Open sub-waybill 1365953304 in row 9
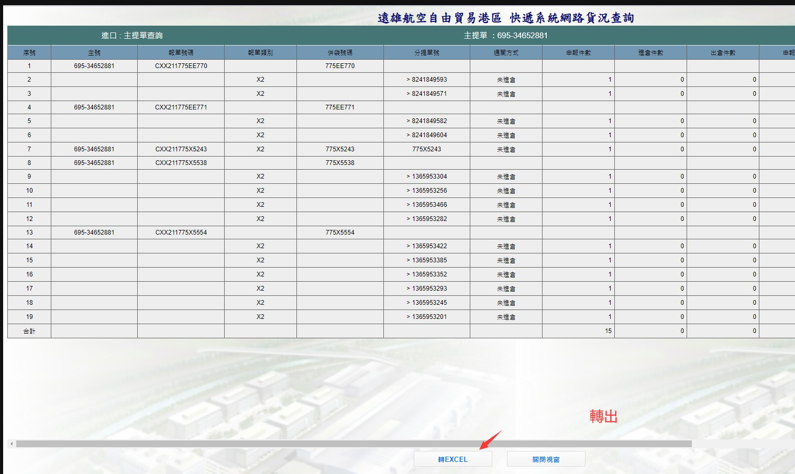 point(428,176)
